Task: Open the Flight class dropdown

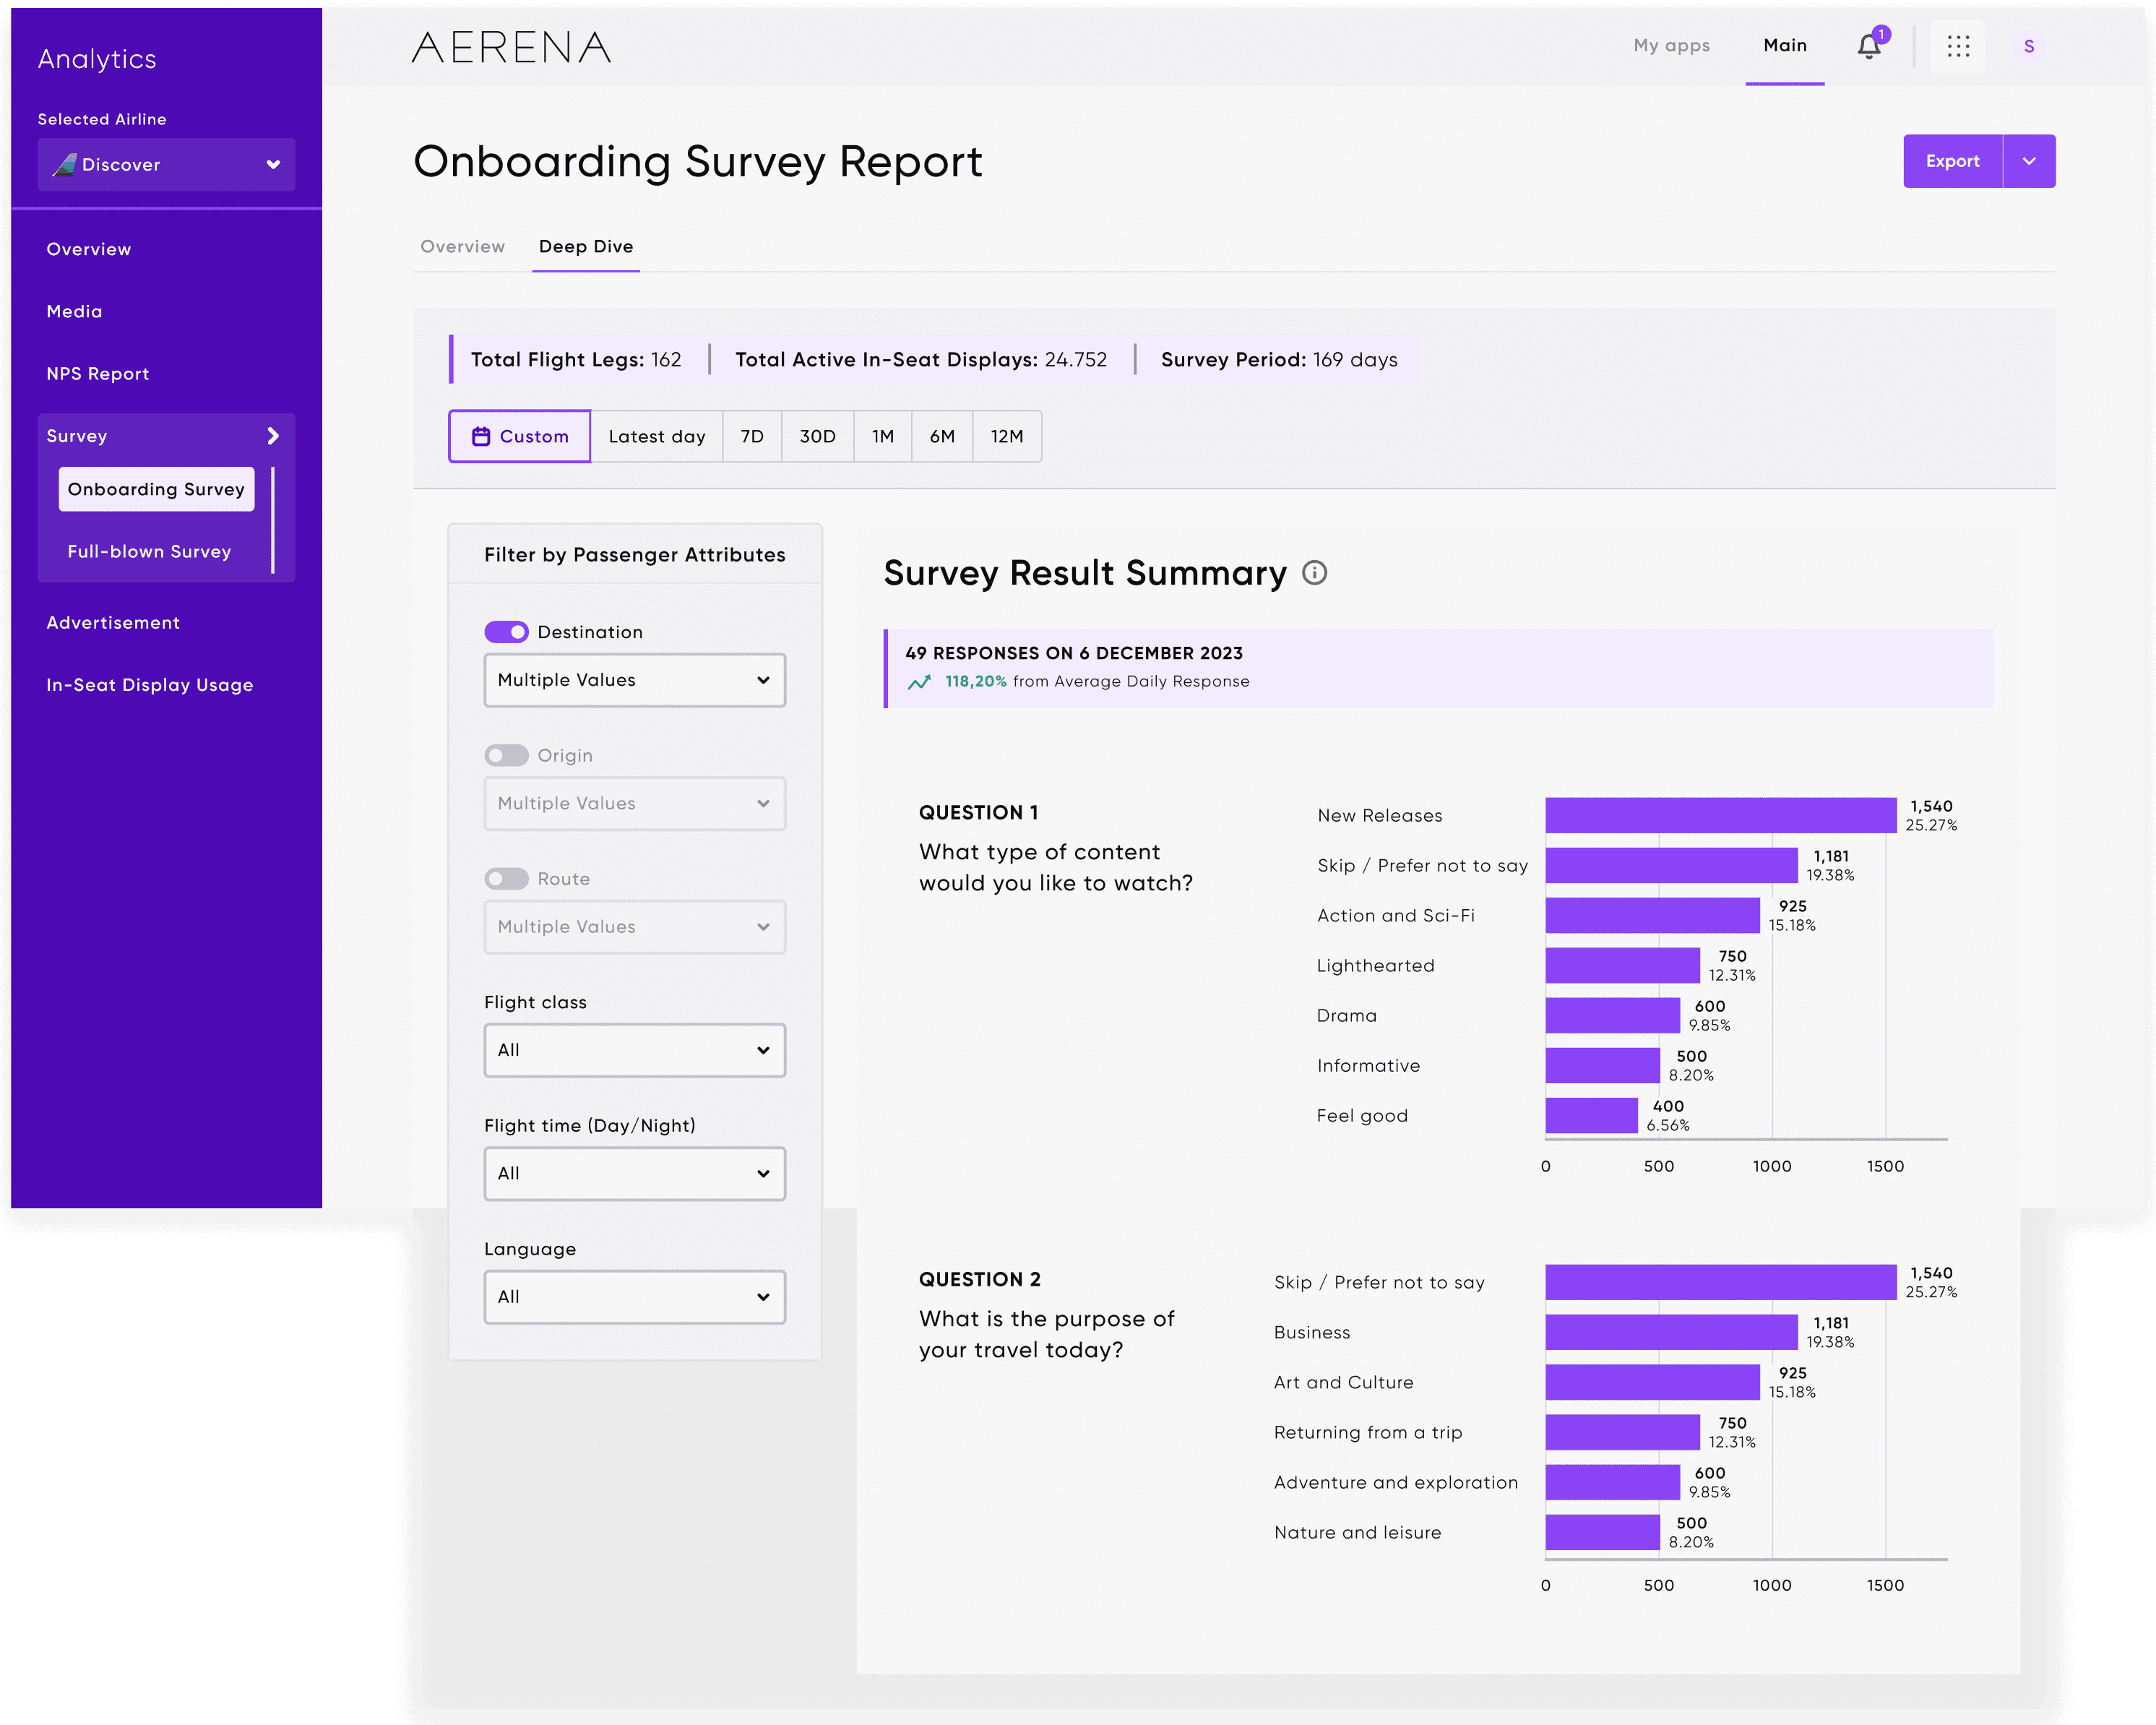Action: point(634,1050)
